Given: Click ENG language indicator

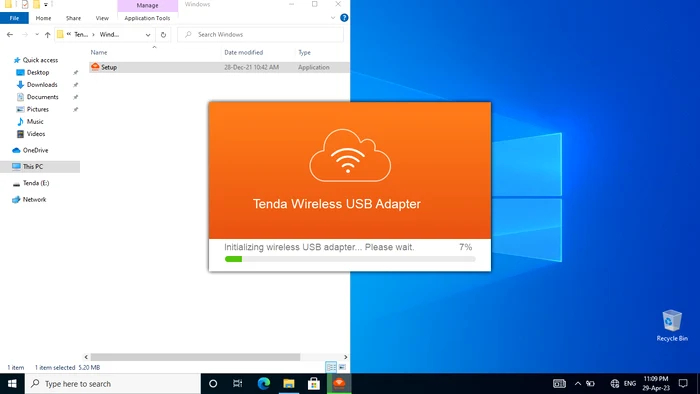Looking at the screenshot, I should coord(630,384).
